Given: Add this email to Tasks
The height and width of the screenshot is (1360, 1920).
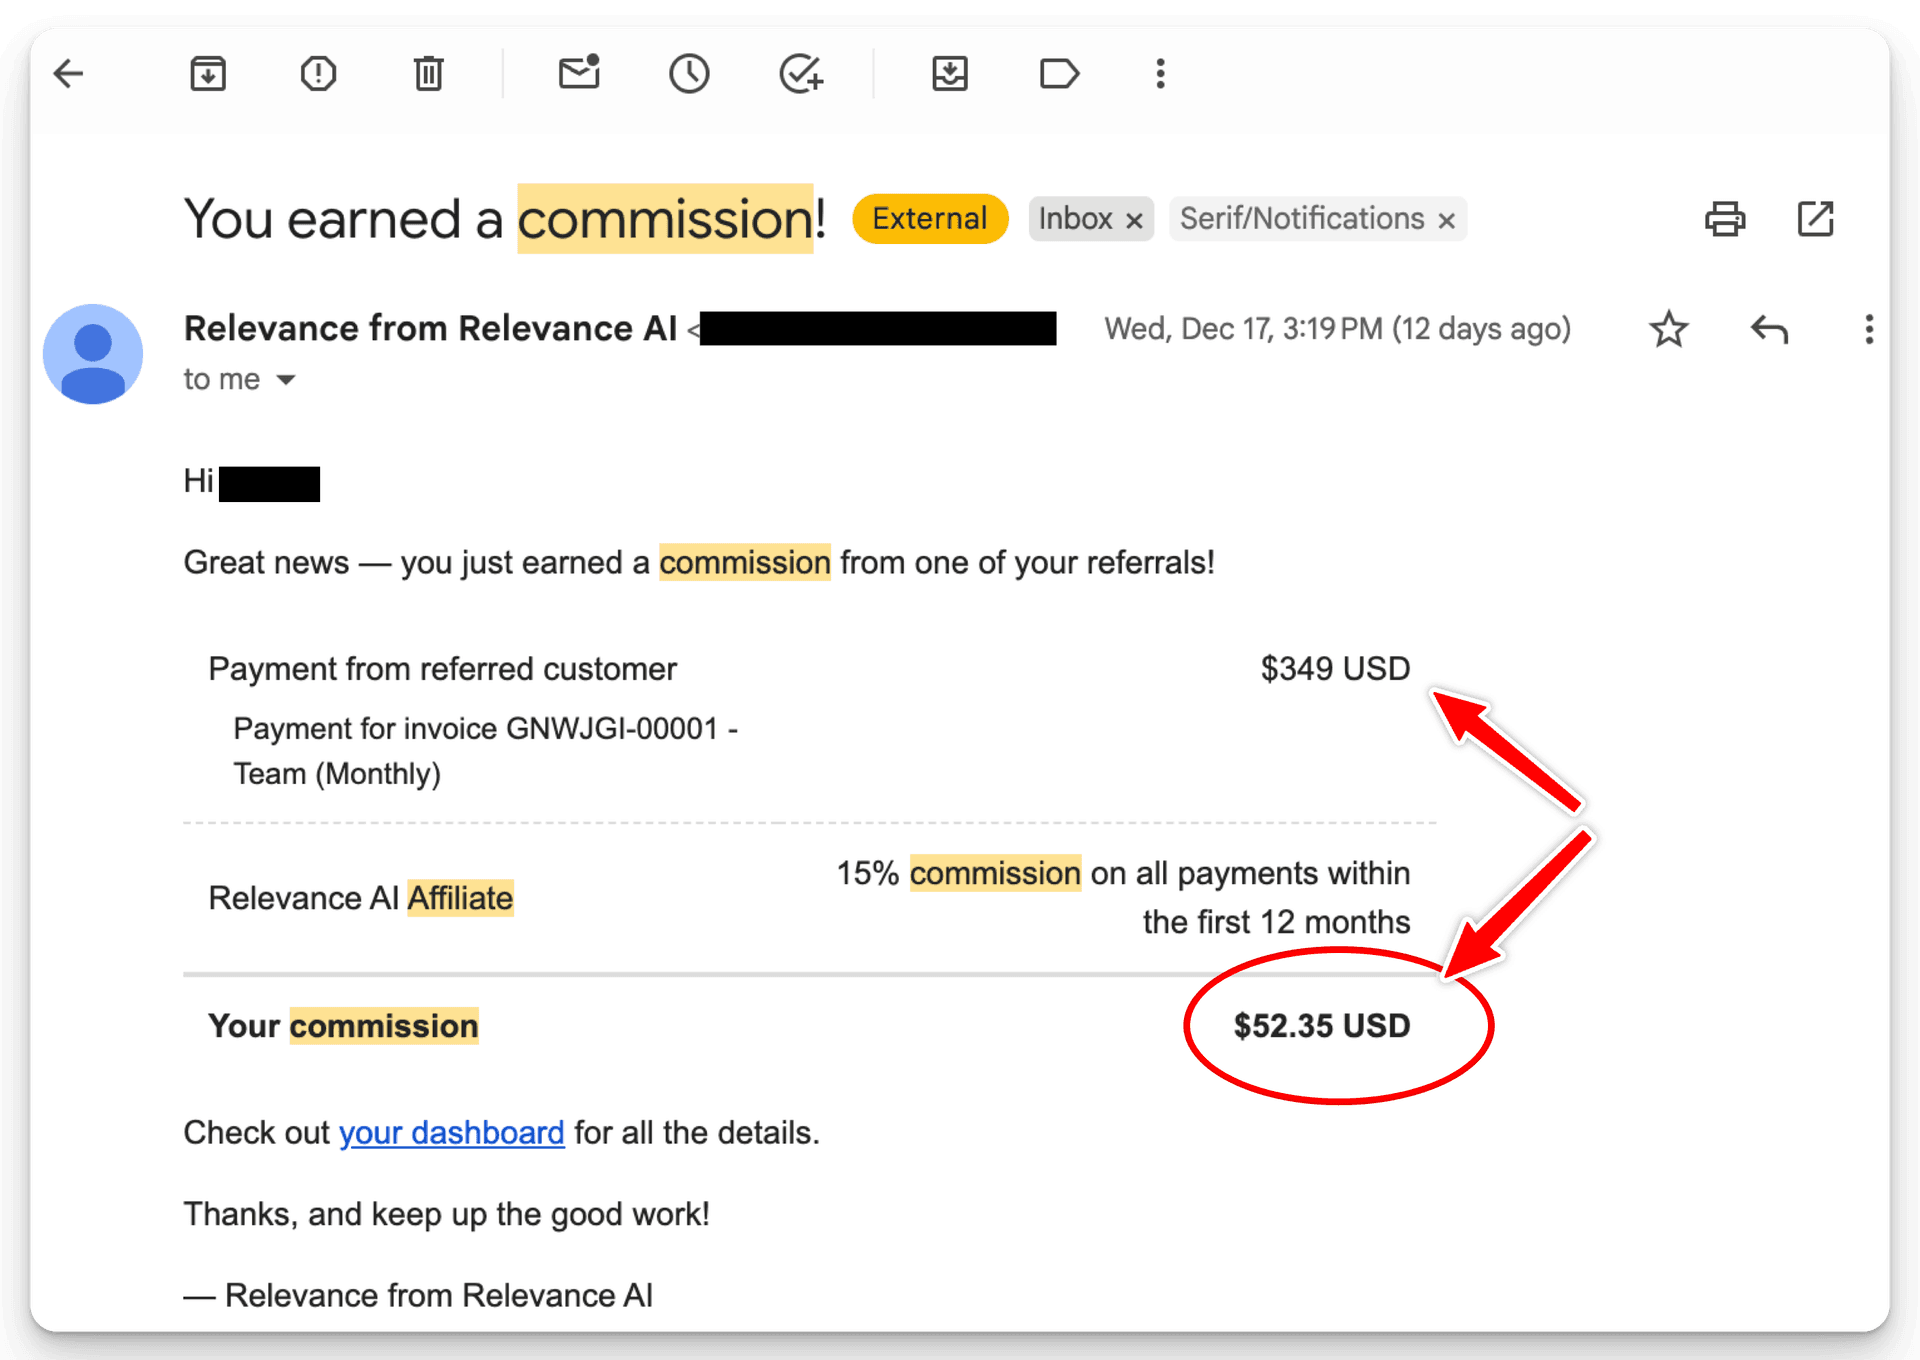Looking at the screenshot, I should [799, 73].
